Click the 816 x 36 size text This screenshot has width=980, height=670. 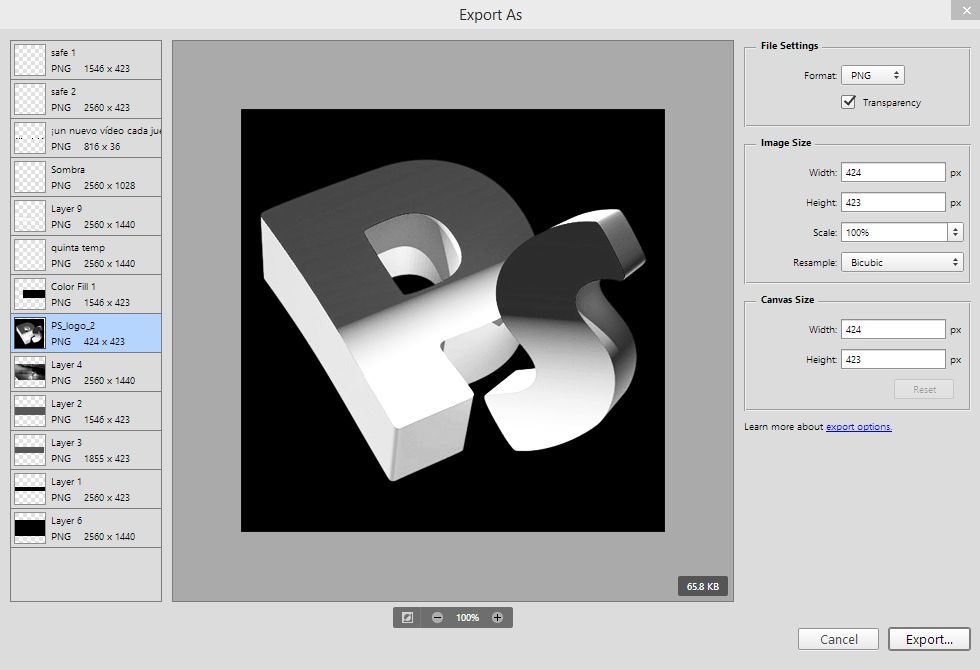click(x=102, y=146)
